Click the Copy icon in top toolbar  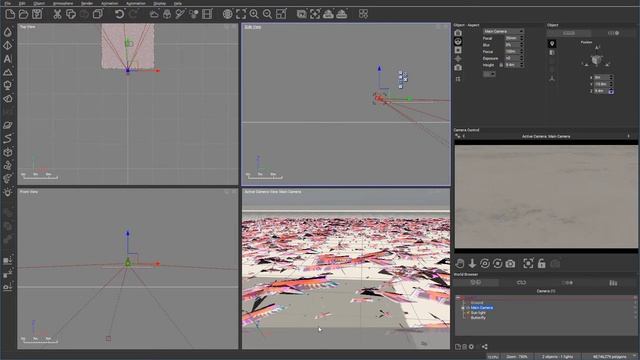(71, 14)
